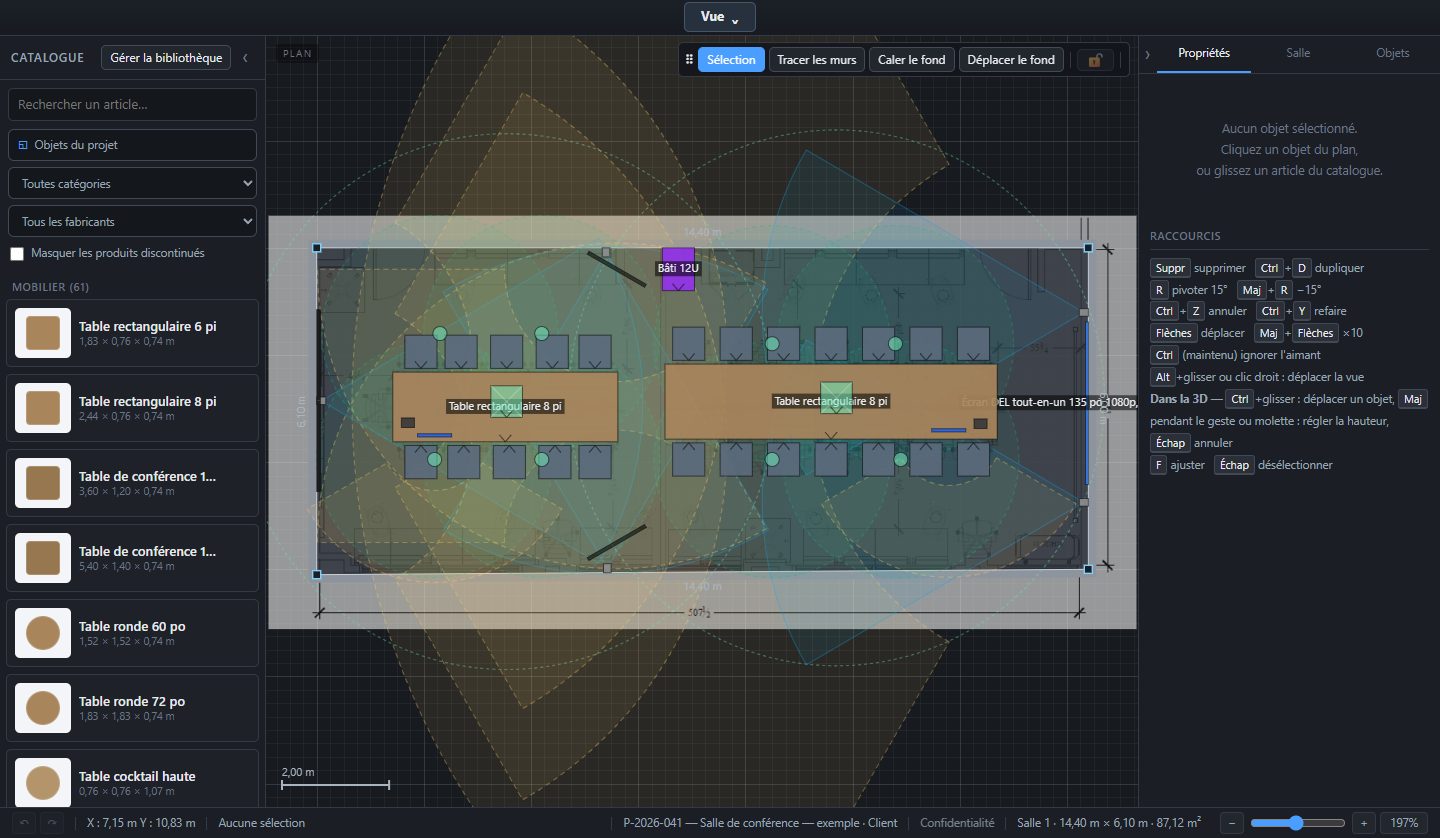The image size is (1440, 838).
Task: Click the Objets du projet button
Action: (x=132, y=145)
